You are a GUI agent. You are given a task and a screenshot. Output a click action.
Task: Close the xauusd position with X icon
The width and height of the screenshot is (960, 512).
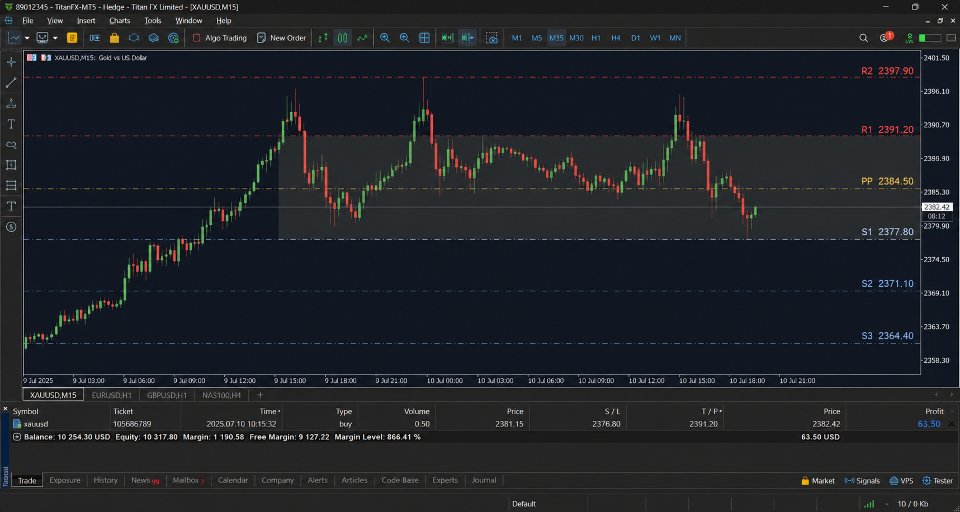tap(951, 424)
